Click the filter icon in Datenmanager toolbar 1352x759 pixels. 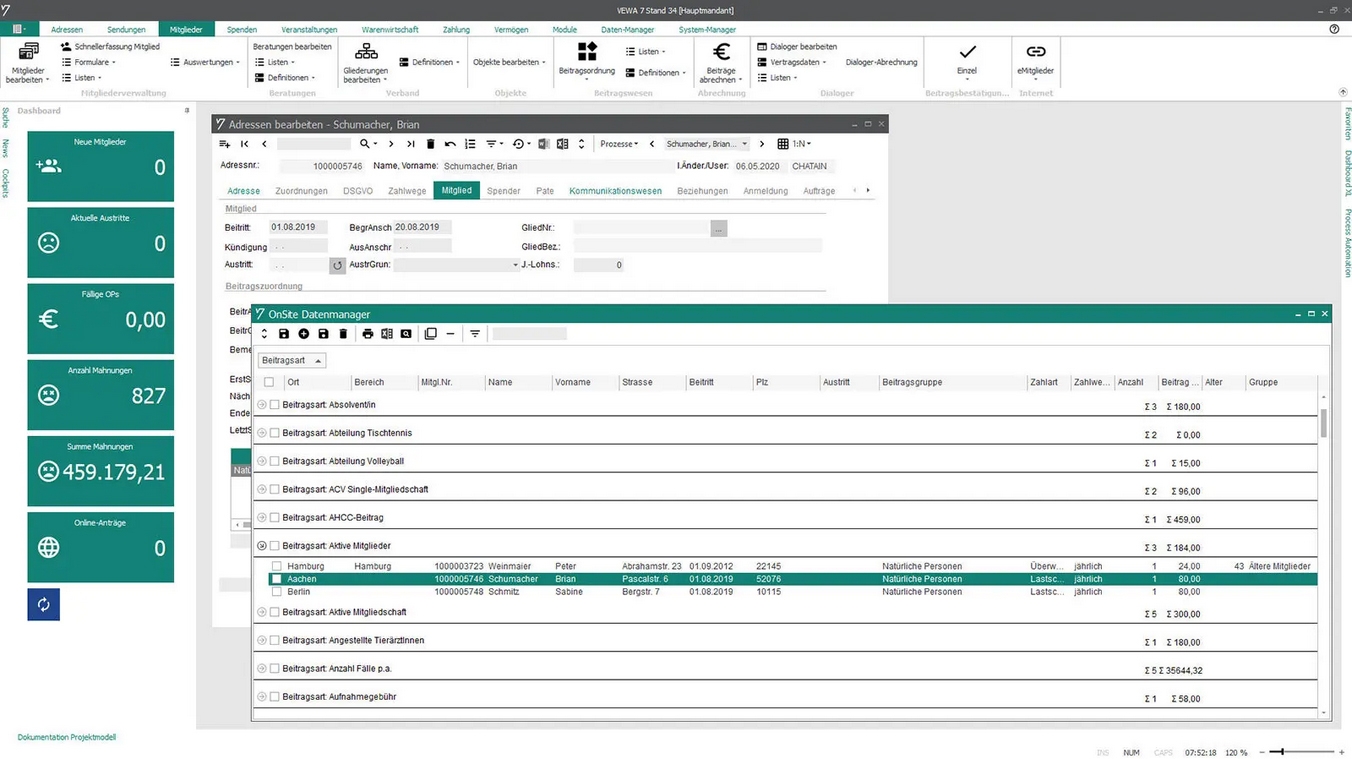coord(475,334)
